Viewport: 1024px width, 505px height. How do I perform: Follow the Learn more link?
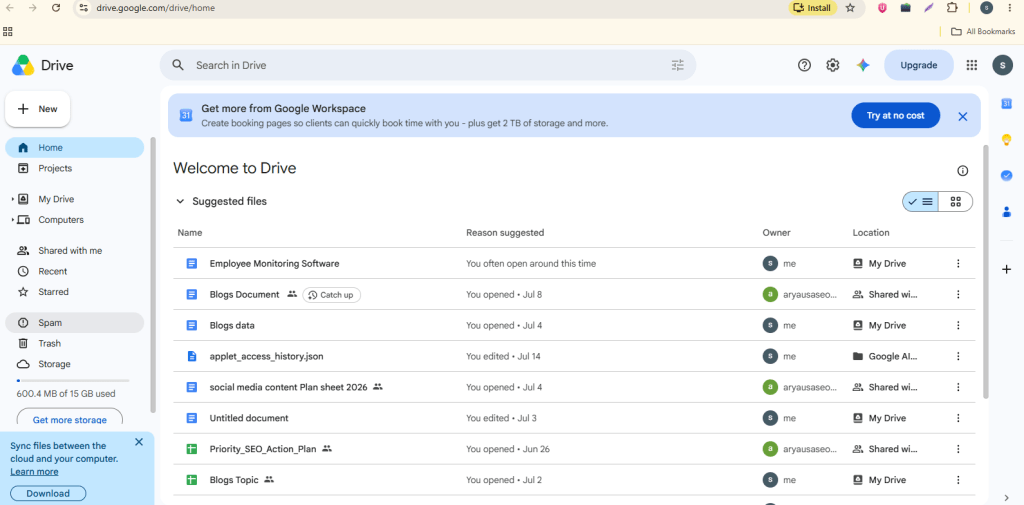coord(34,472)
